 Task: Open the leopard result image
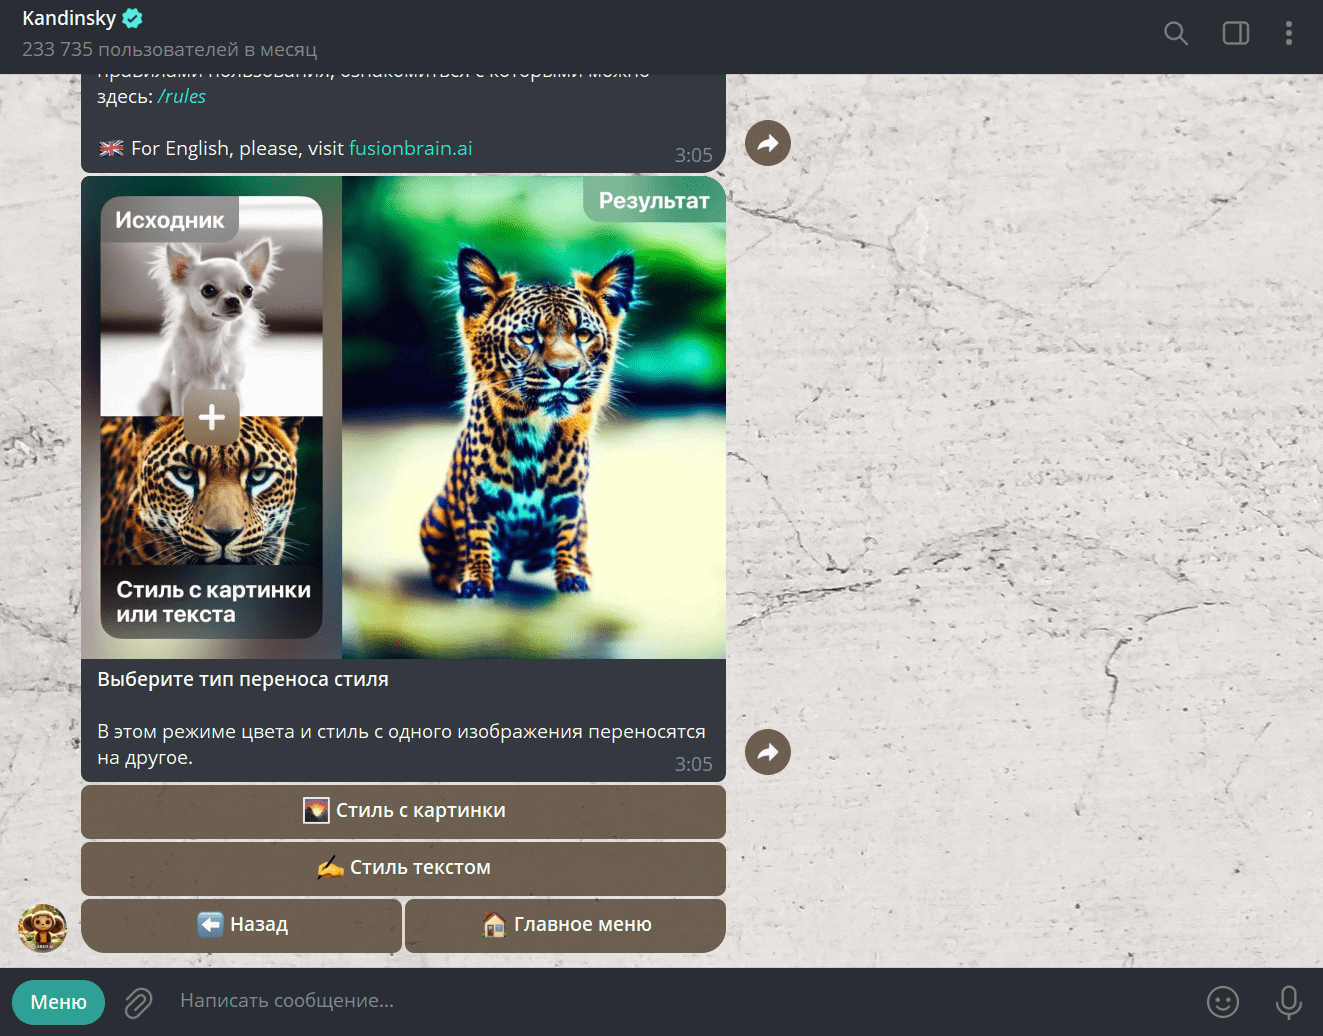(534, 418)
